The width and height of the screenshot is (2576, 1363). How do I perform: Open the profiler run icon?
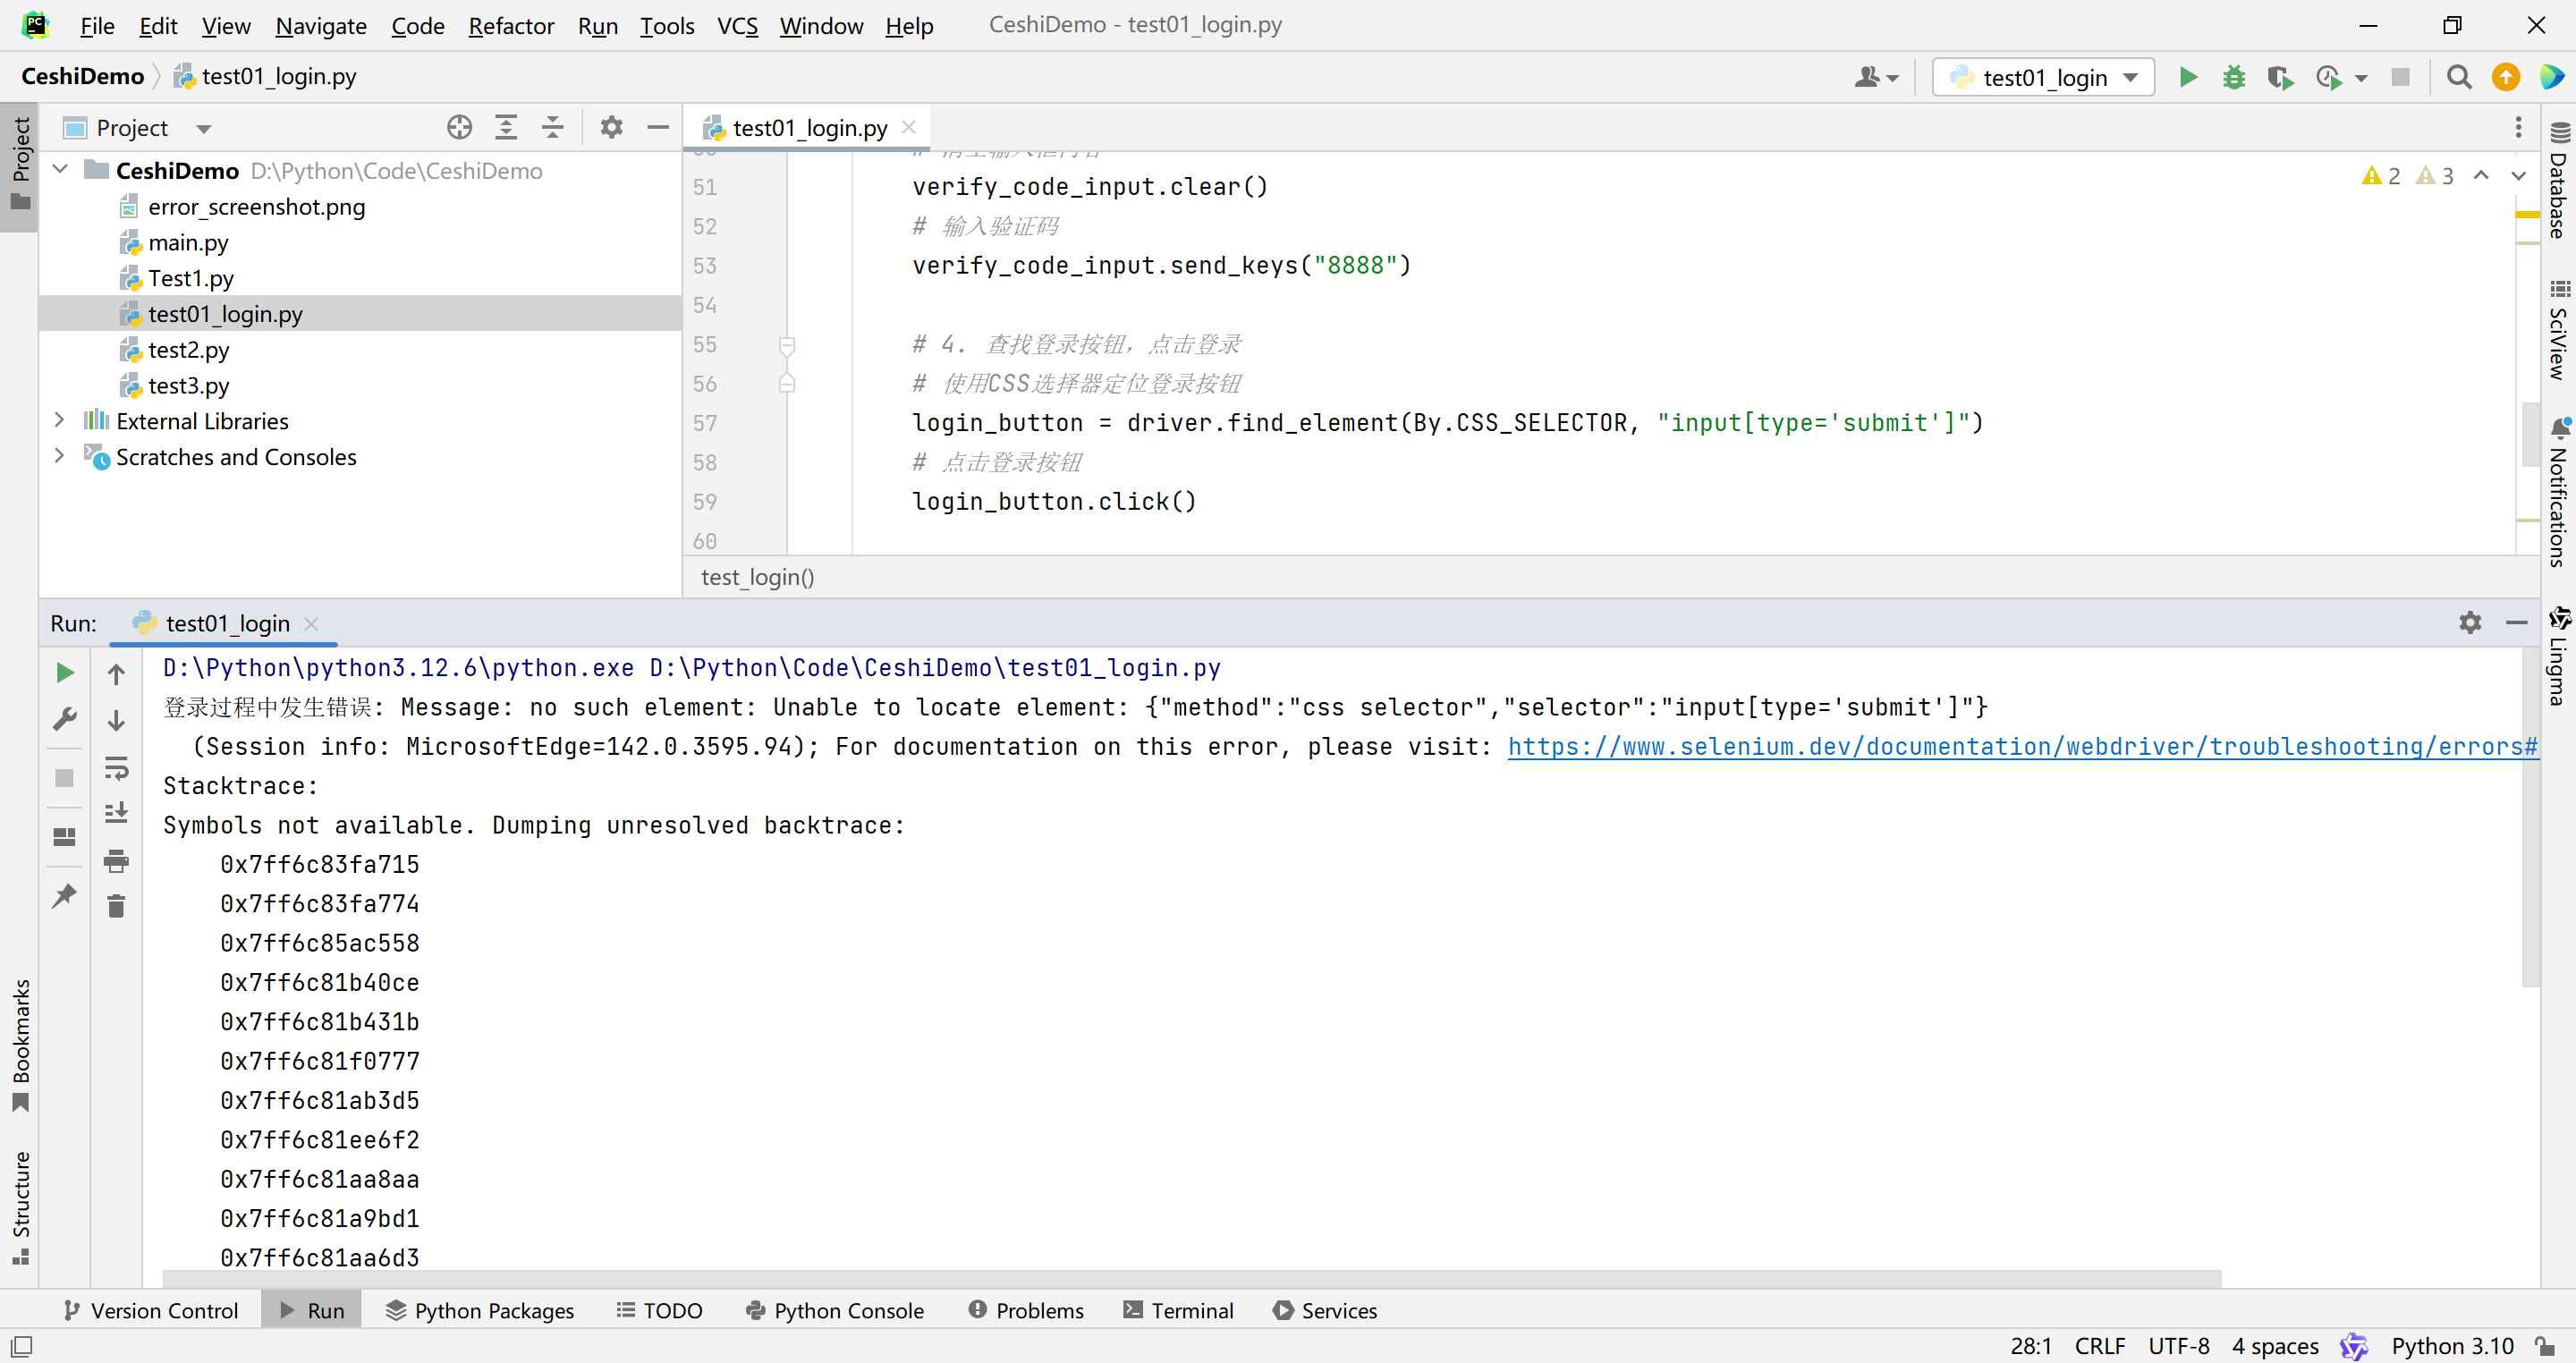pos(2328,77)
